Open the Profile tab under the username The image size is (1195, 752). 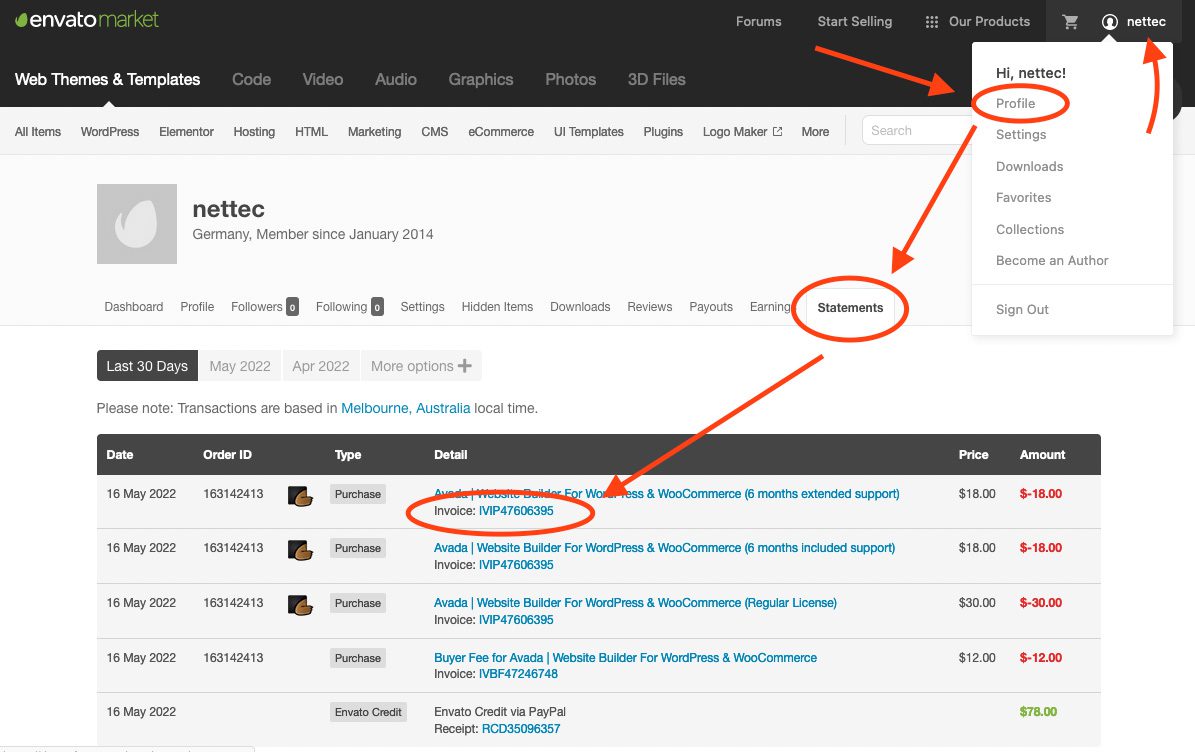197,307
